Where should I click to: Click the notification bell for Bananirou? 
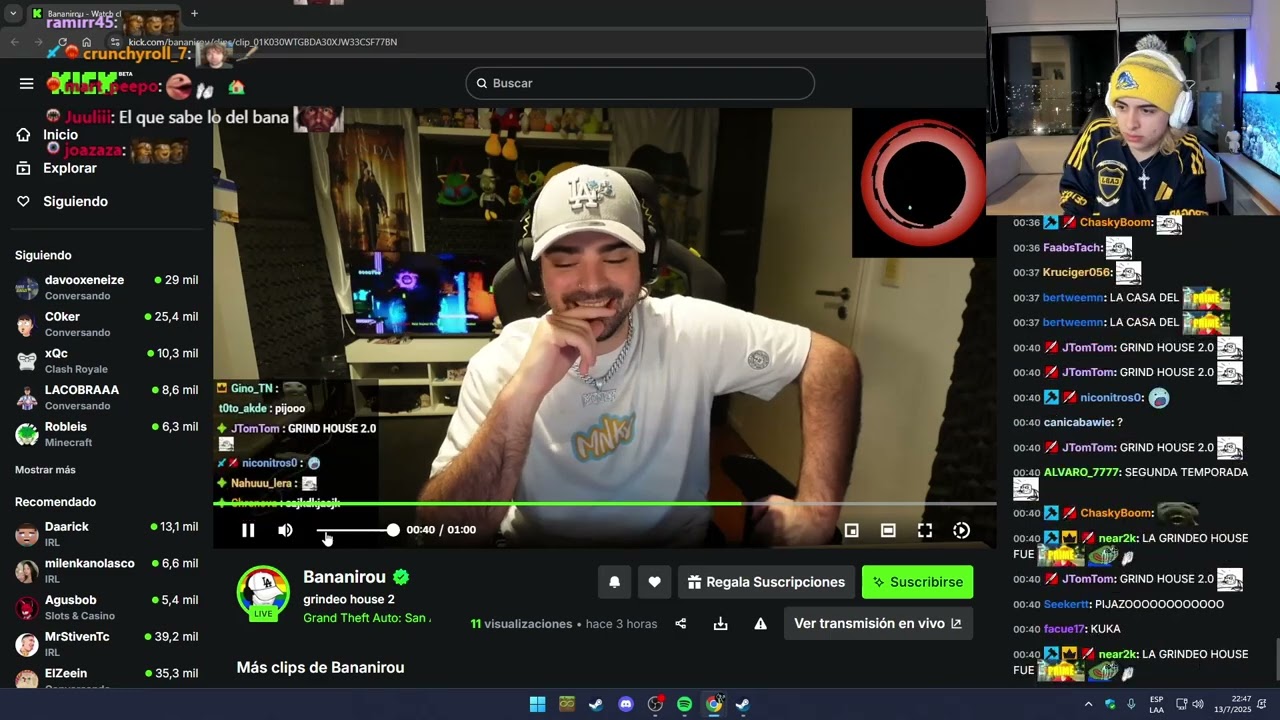pos(615,582)
